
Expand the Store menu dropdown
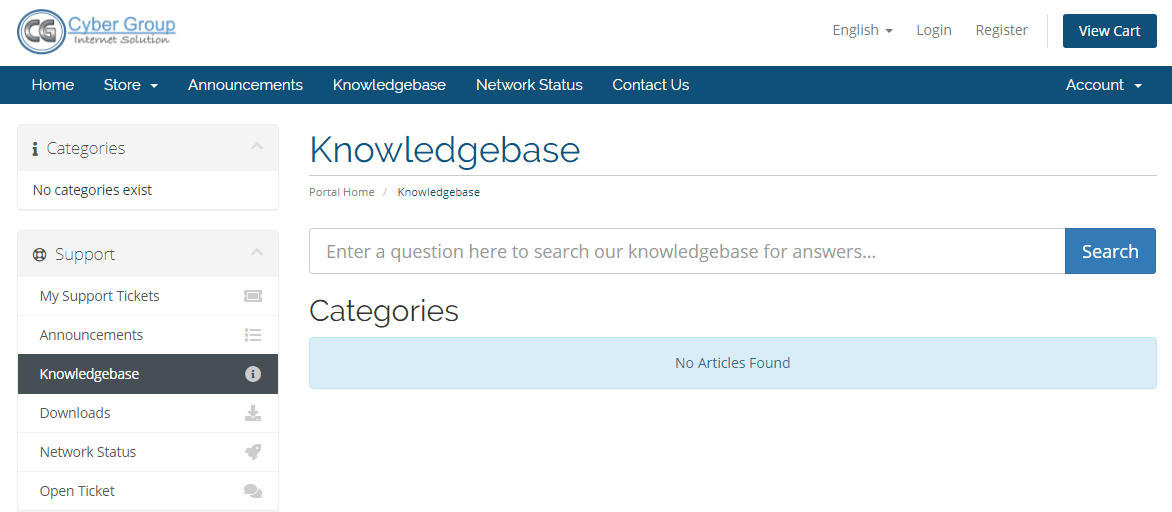pyautogui.click(x=131, y=85)
